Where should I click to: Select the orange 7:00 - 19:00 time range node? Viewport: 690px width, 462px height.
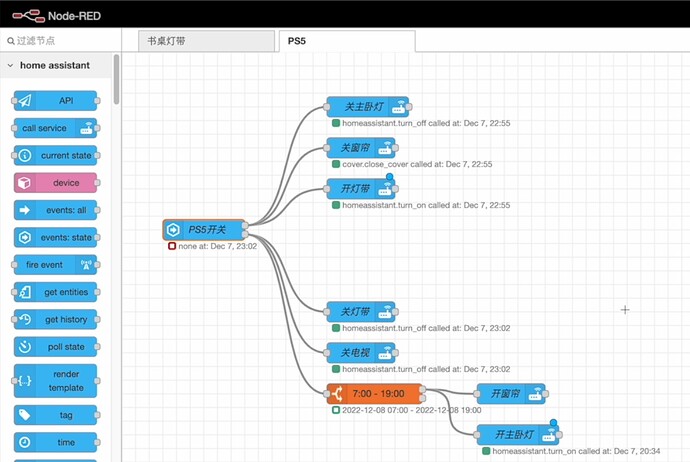click(x=375, y=394)
